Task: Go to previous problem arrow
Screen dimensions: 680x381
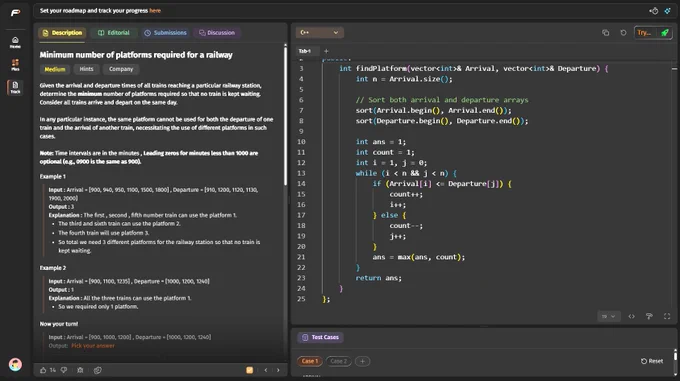Action: (x=266, y=370)
